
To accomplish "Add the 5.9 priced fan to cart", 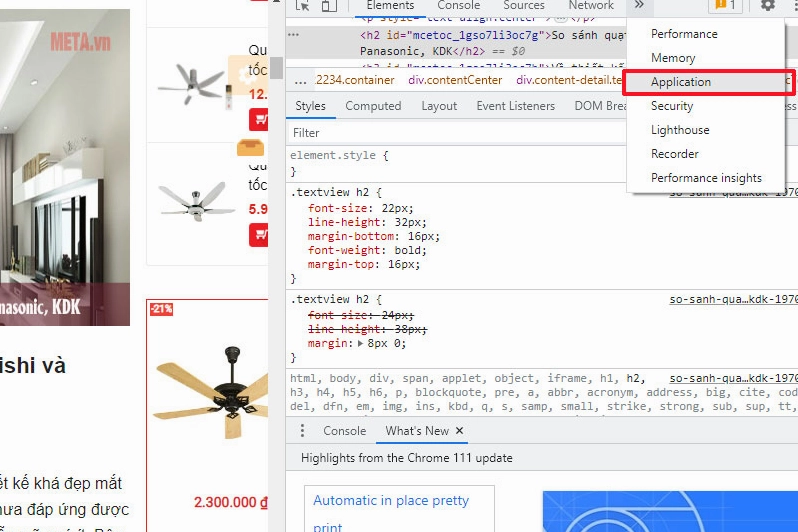I will tap(259, 235).
